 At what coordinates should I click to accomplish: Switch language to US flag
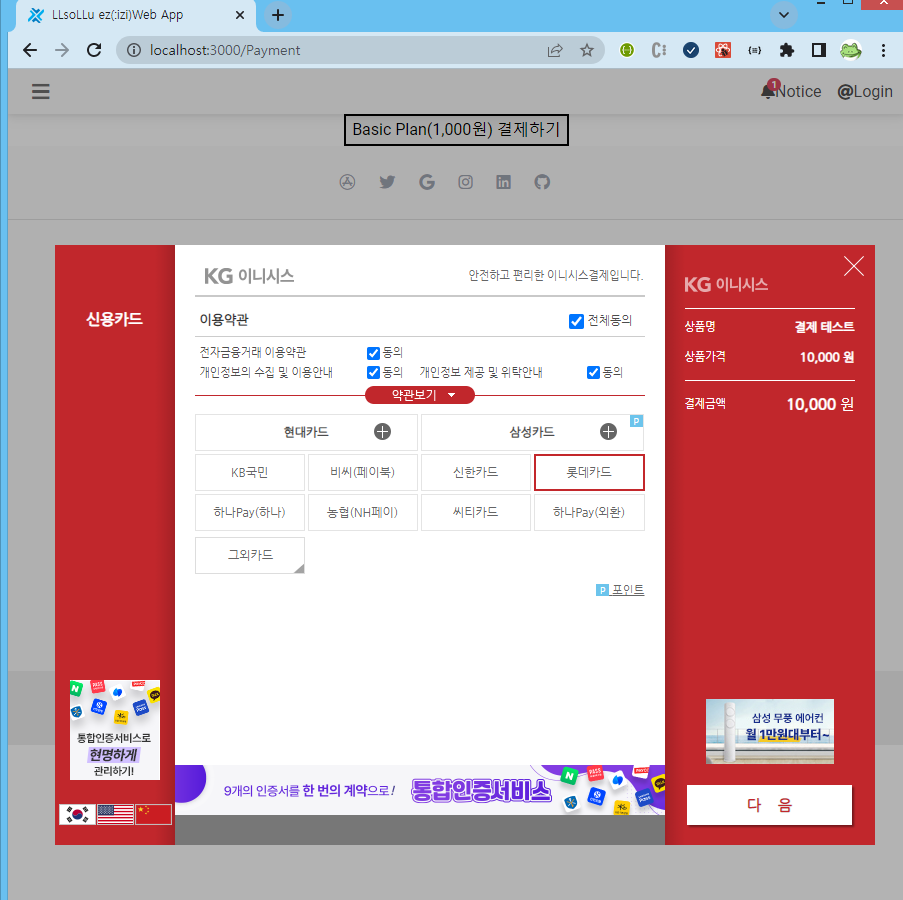[x=115, y=814]
